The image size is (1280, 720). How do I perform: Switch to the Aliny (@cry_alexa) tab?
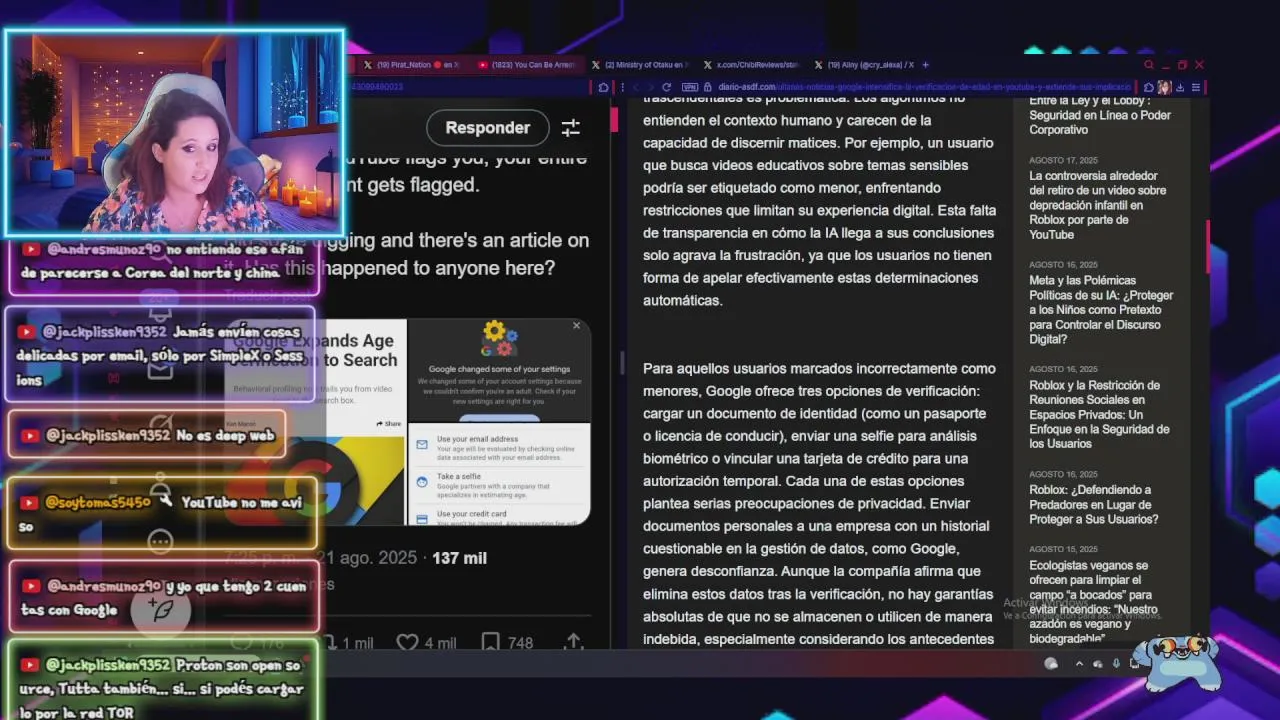[x=864, y=65]
